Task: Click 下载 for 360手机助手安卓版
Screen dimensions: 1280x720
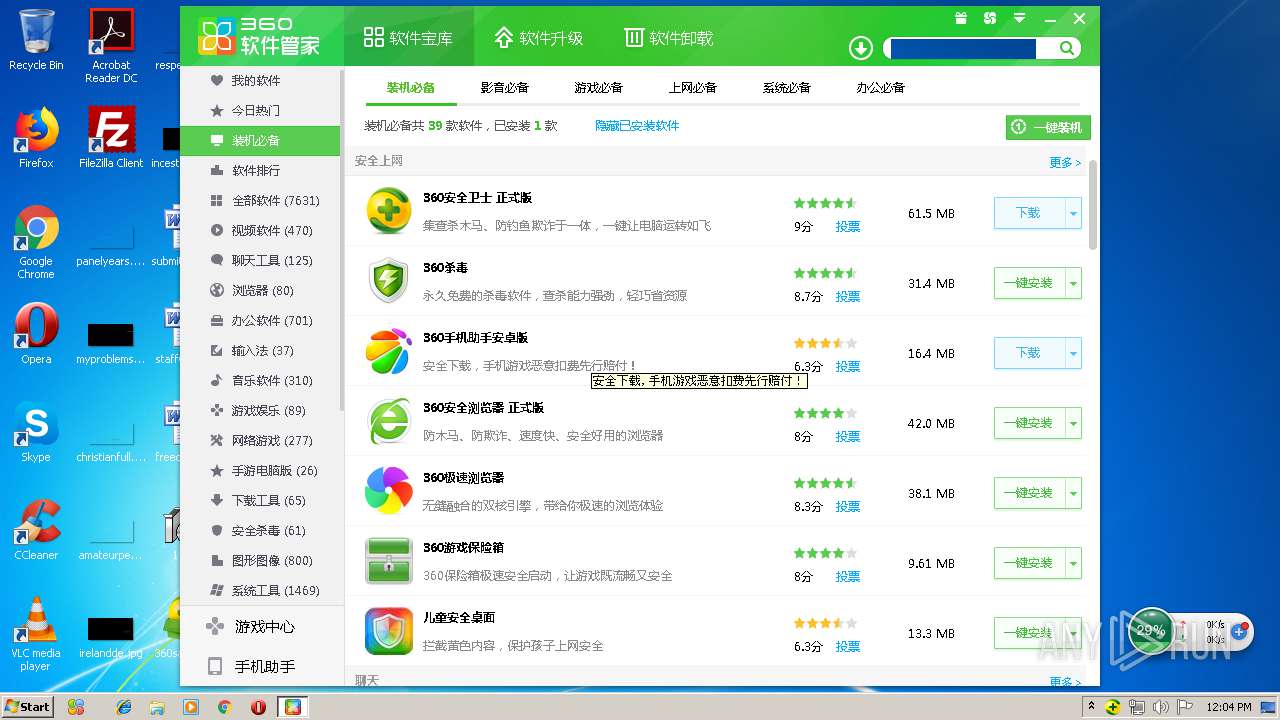Action: tap(1029, 353)
